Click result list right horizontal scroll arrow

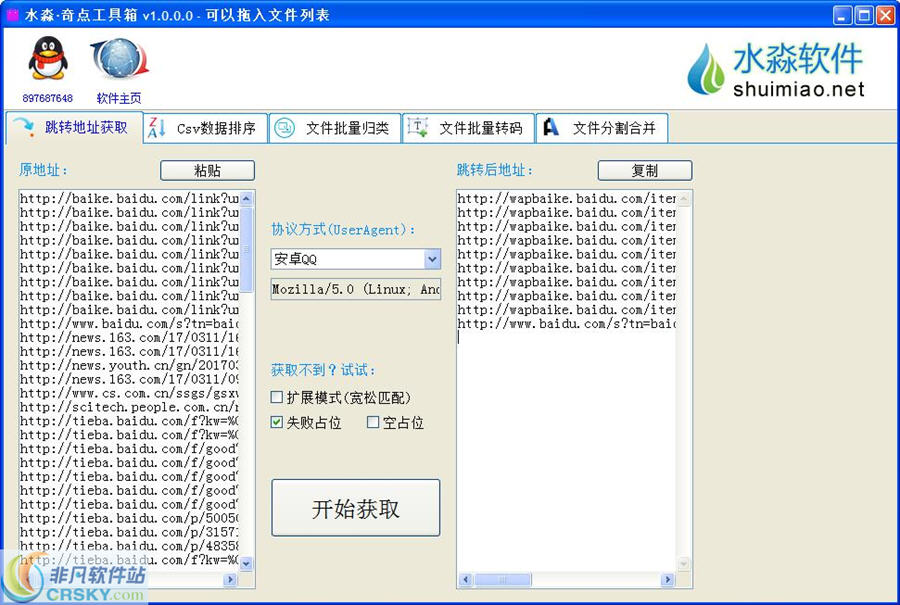click(x=668, y=580)
